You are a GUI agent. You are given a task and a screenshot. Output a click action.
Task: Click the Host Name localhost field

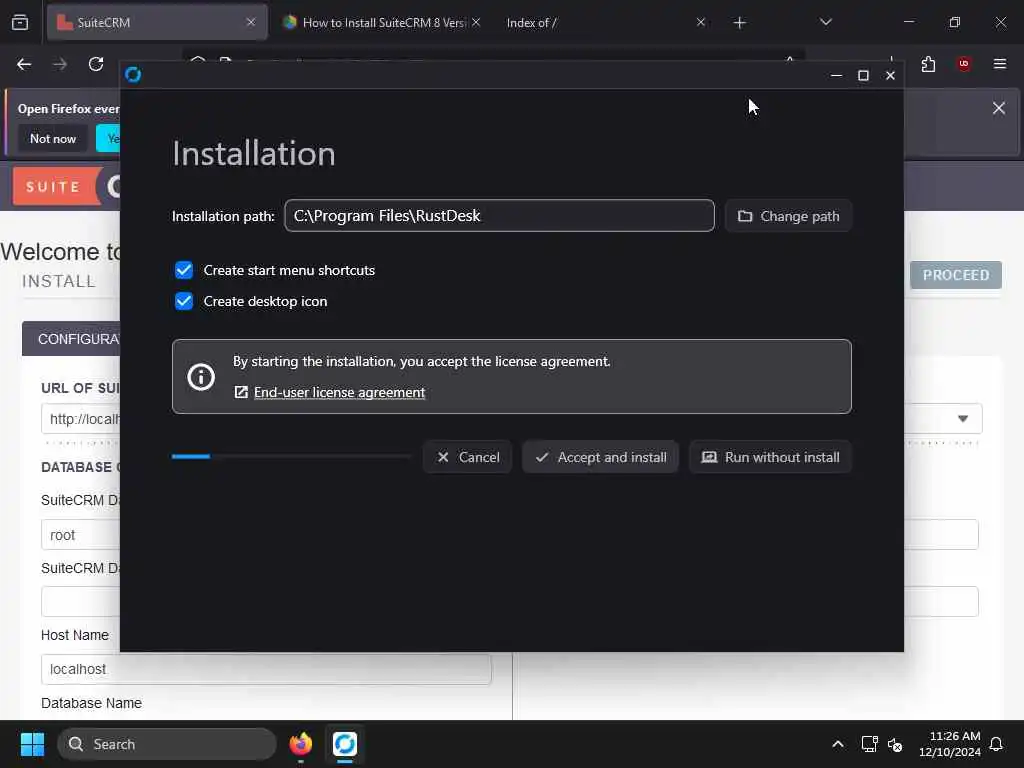(266, 669)
